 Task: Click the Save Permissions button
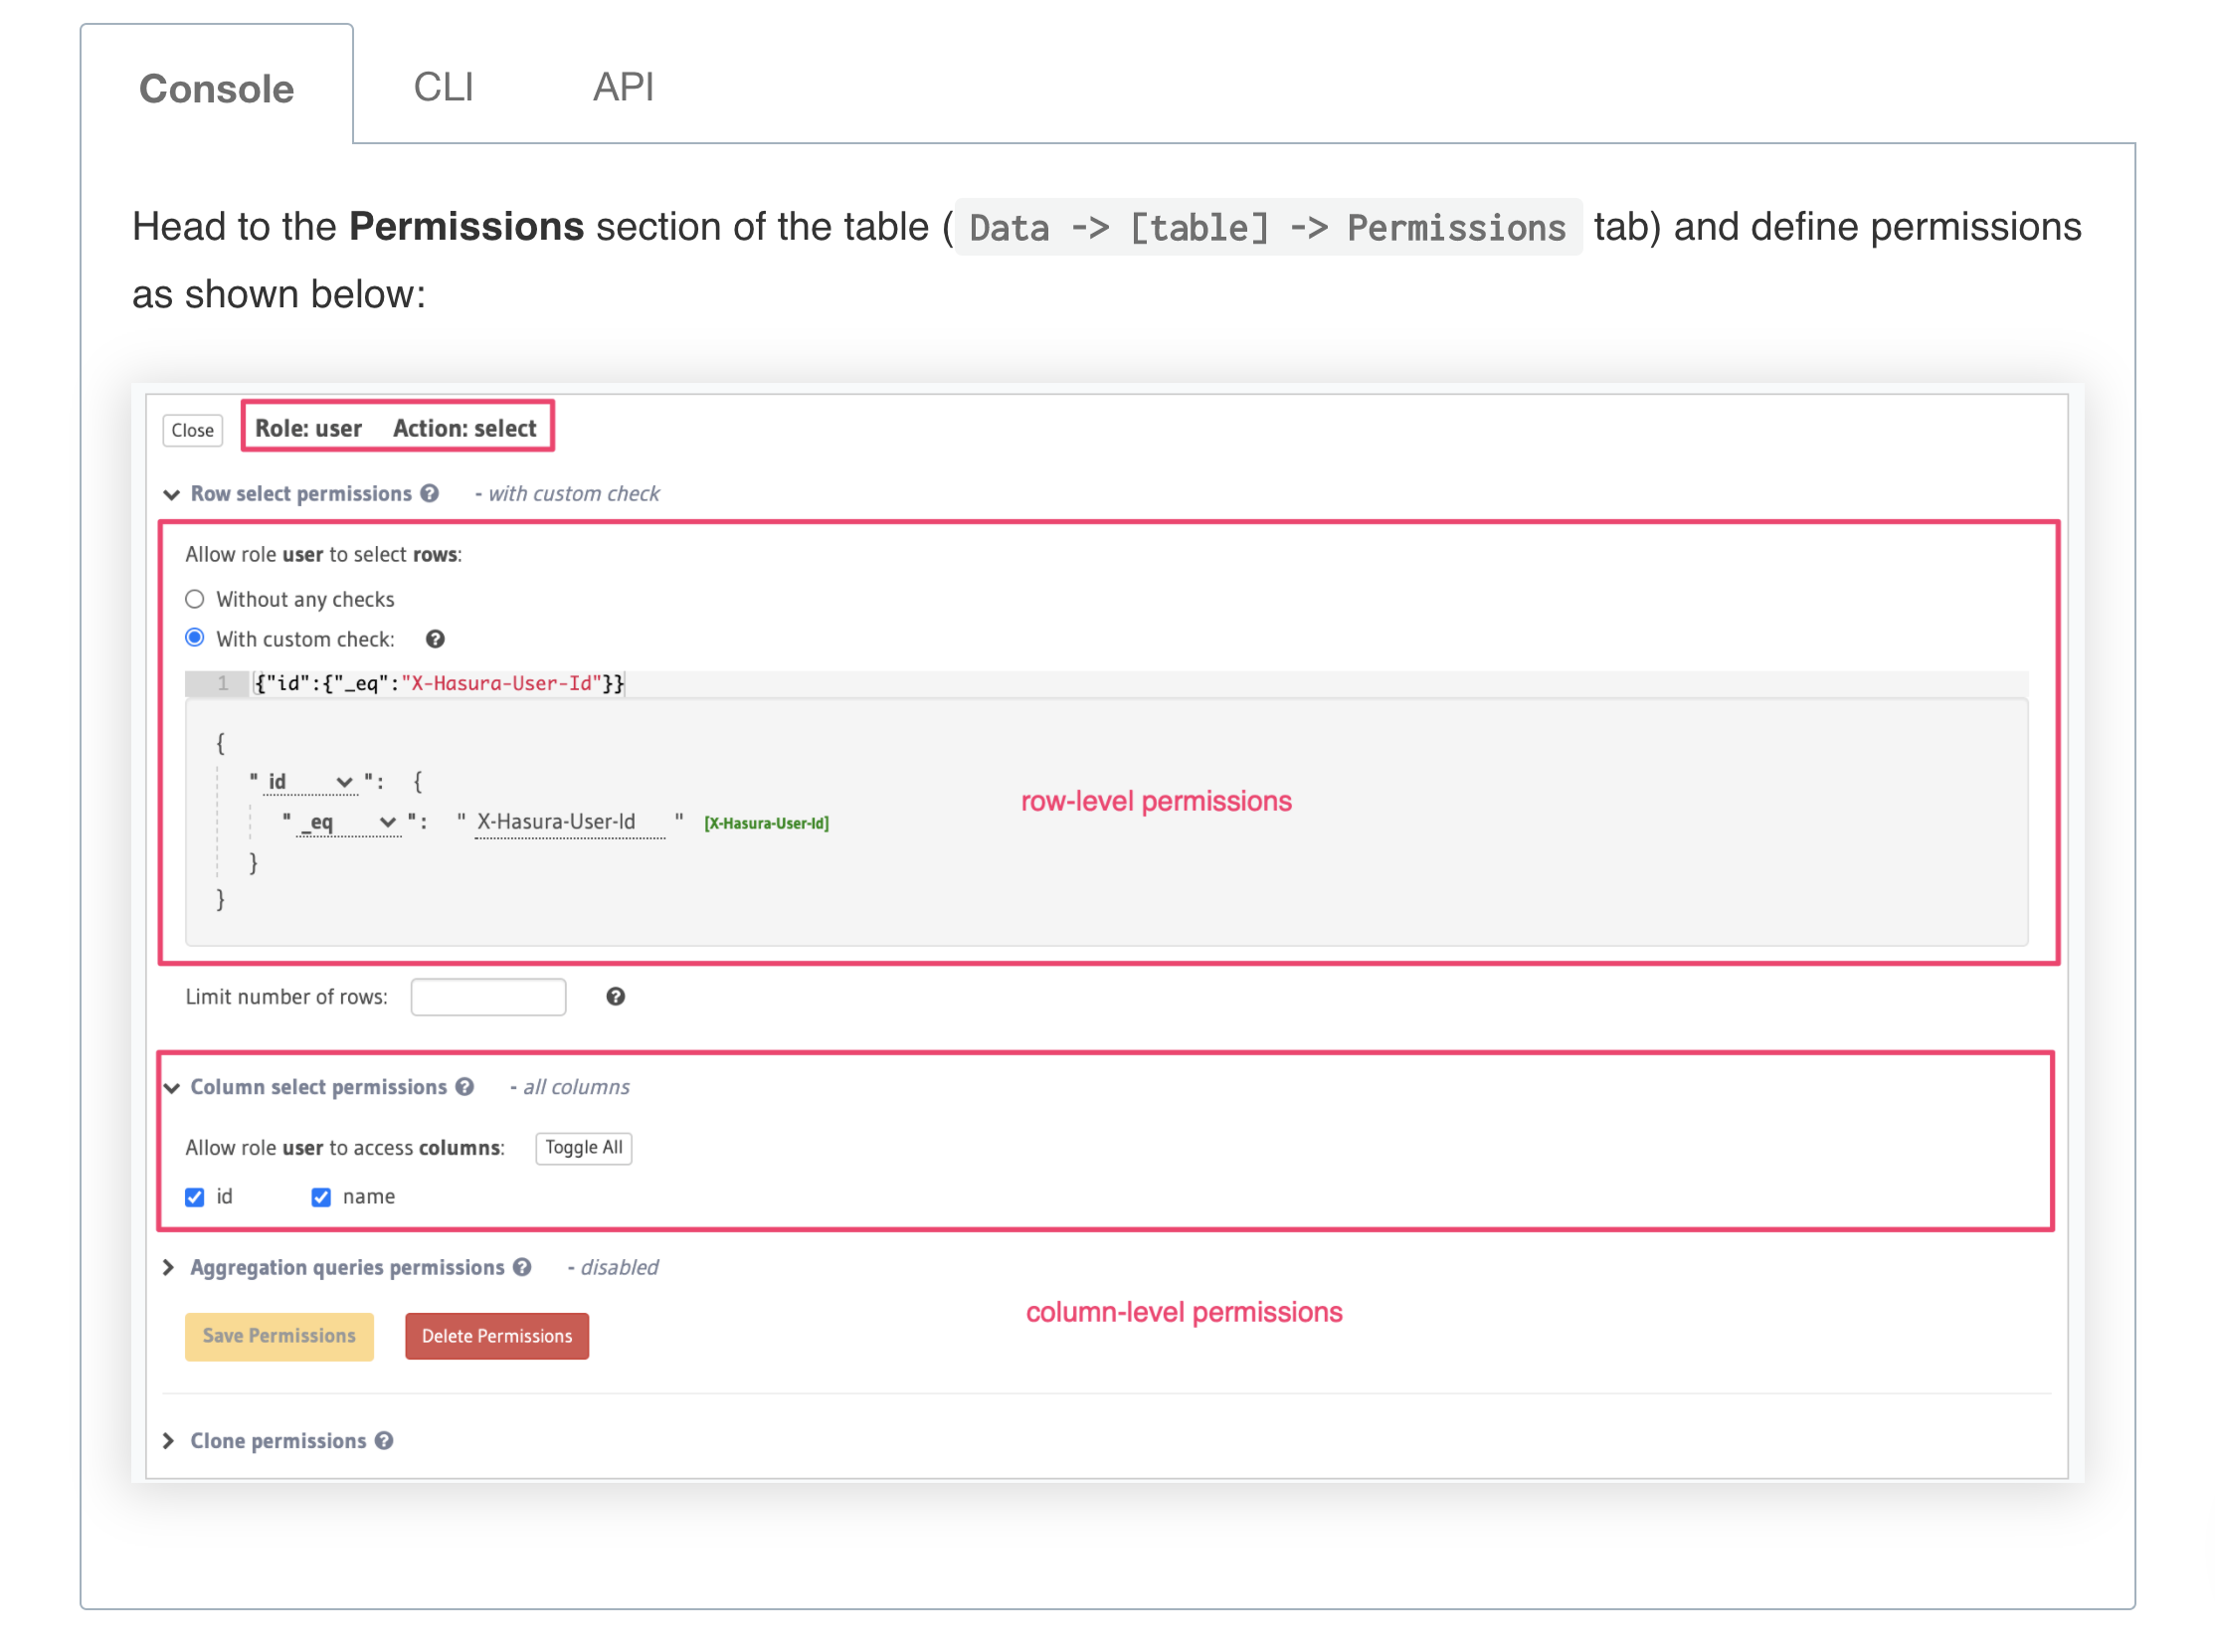(279, 1336)
